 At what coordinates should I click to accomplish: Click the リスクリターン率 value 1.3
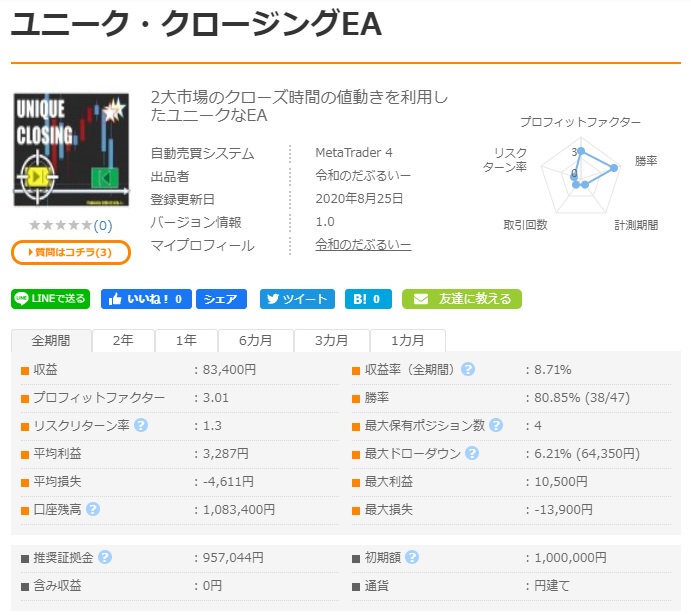(x=212, y=426)
